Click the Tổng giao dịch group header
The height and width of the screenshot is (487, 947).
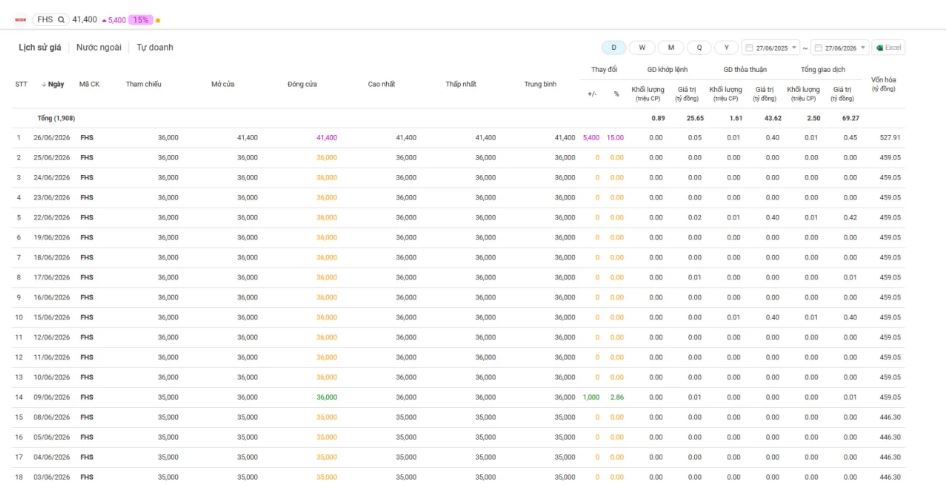pyautogui.click(x=823, y=69)
